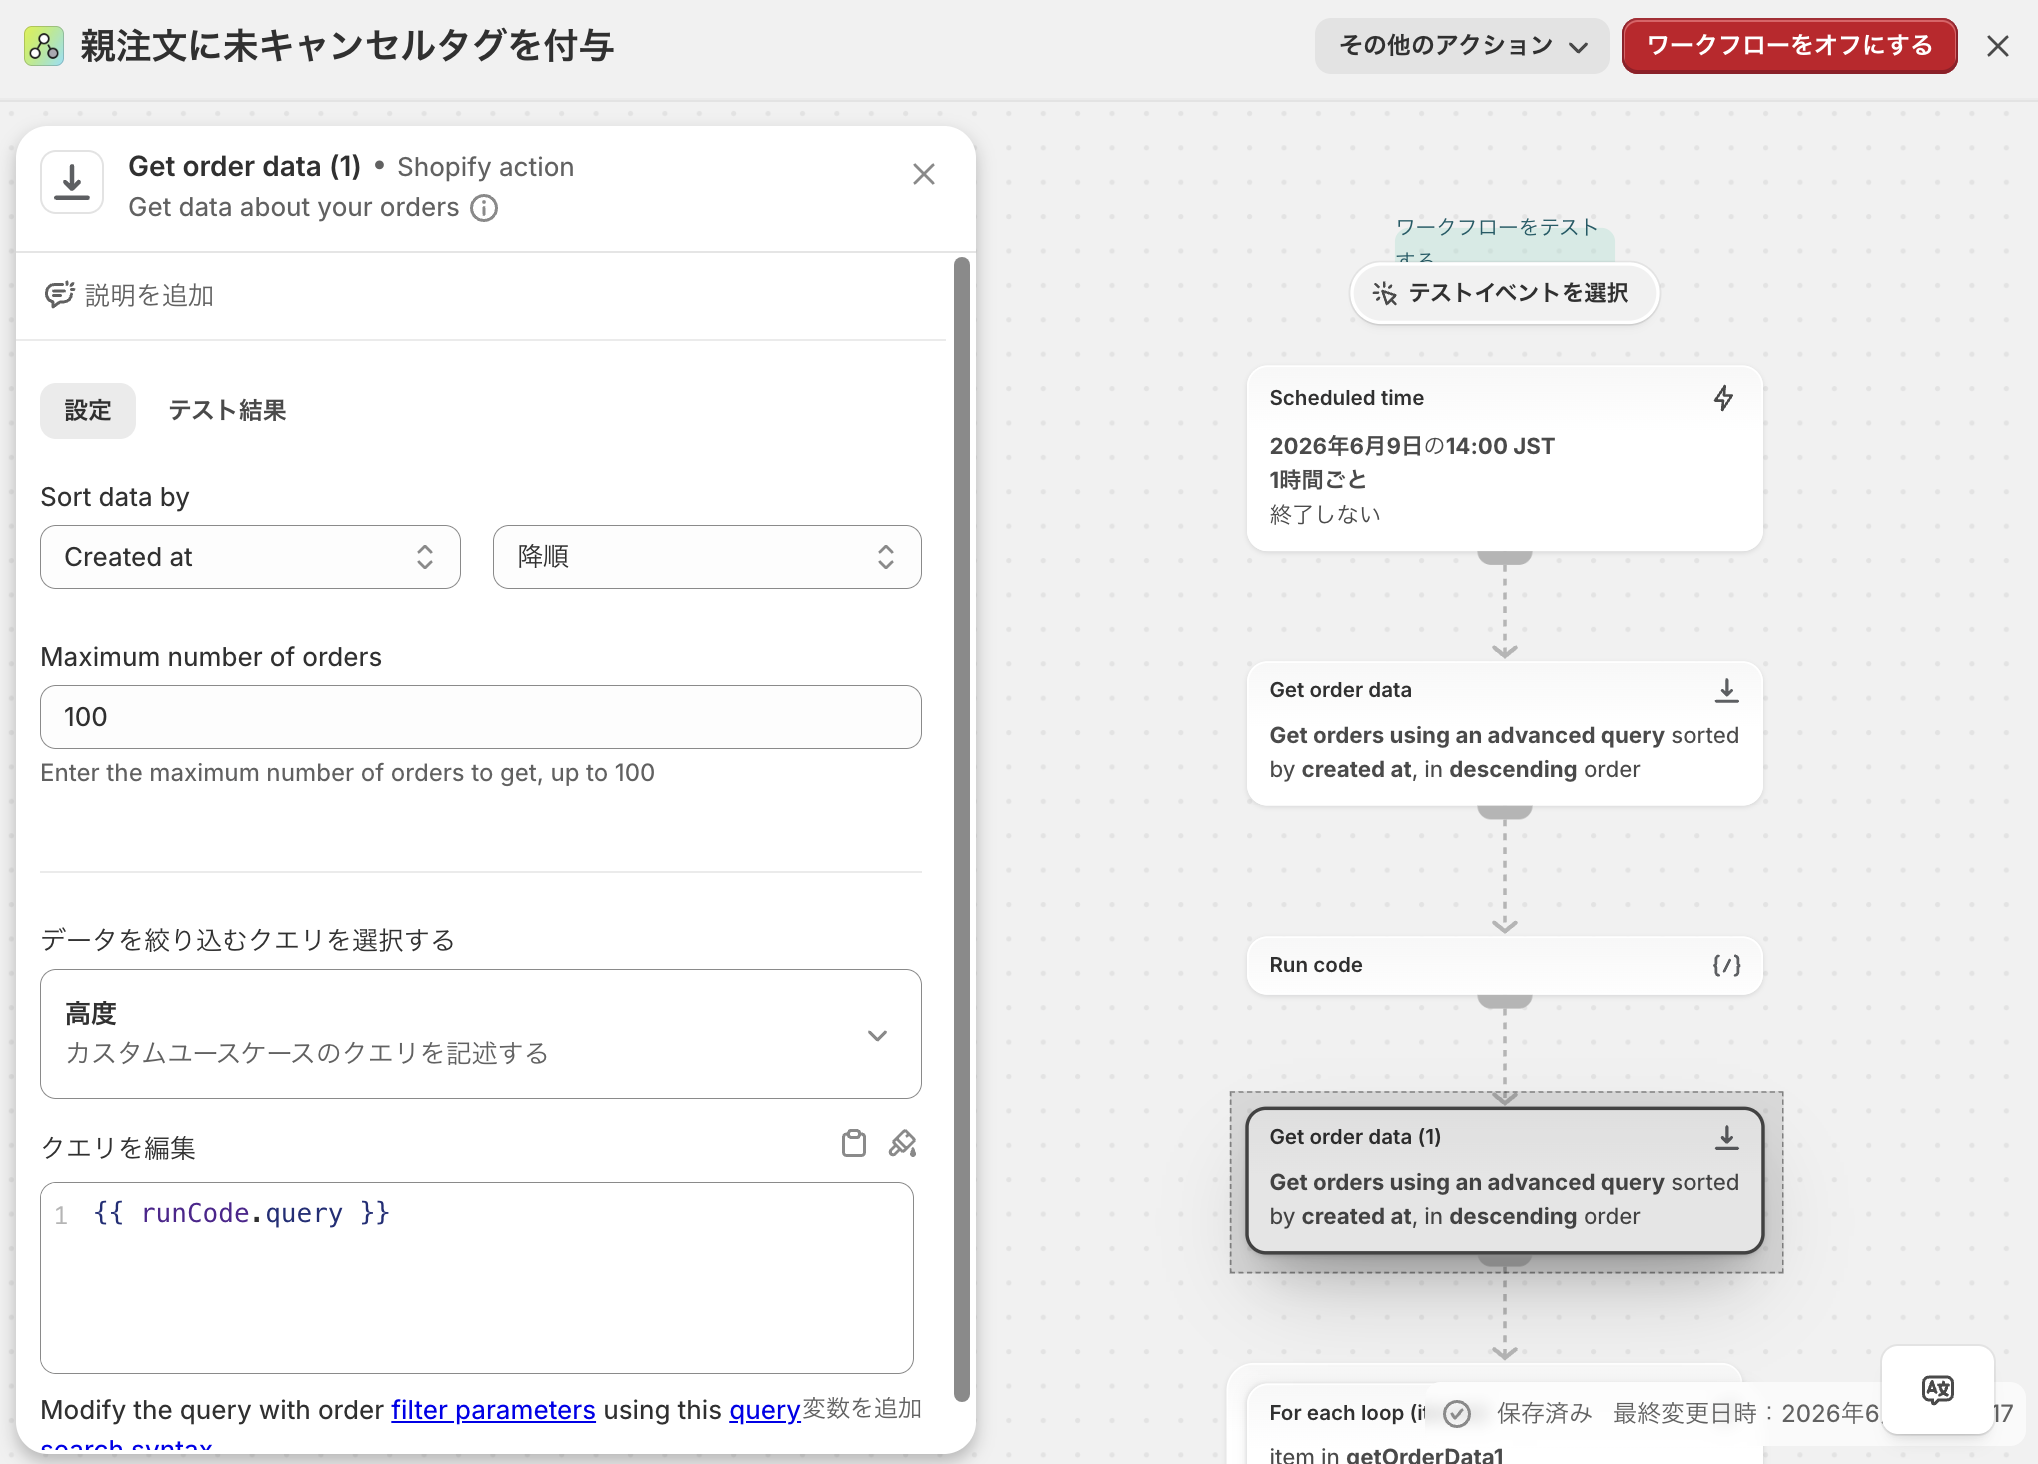Viewport: 2038px width, 1464px height.
Task: Open the 'filter parameters' link
Action: (493, 1410)
